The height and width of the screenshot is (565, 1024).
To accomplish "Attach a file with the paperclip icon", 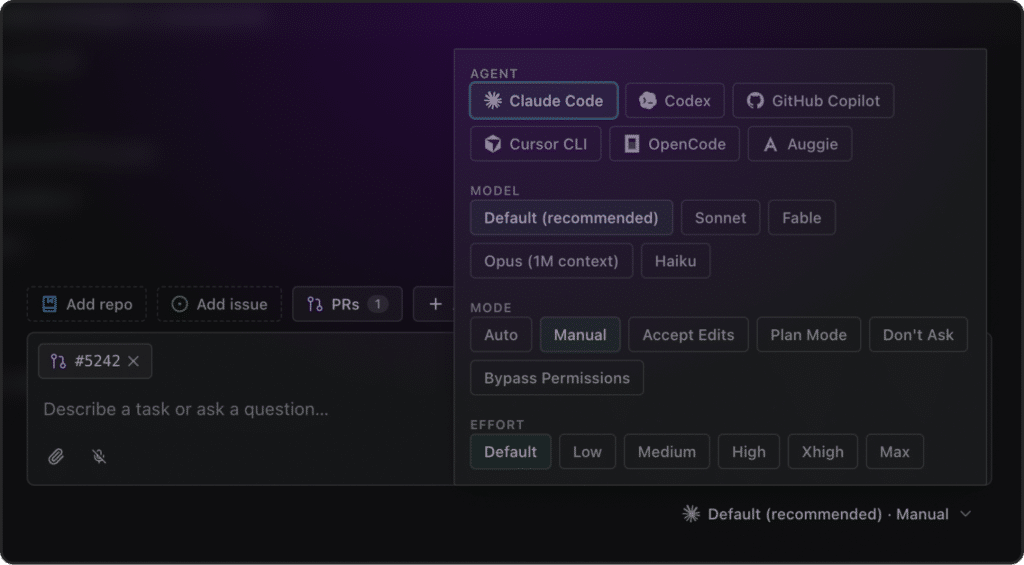I will tap(56, 456).
